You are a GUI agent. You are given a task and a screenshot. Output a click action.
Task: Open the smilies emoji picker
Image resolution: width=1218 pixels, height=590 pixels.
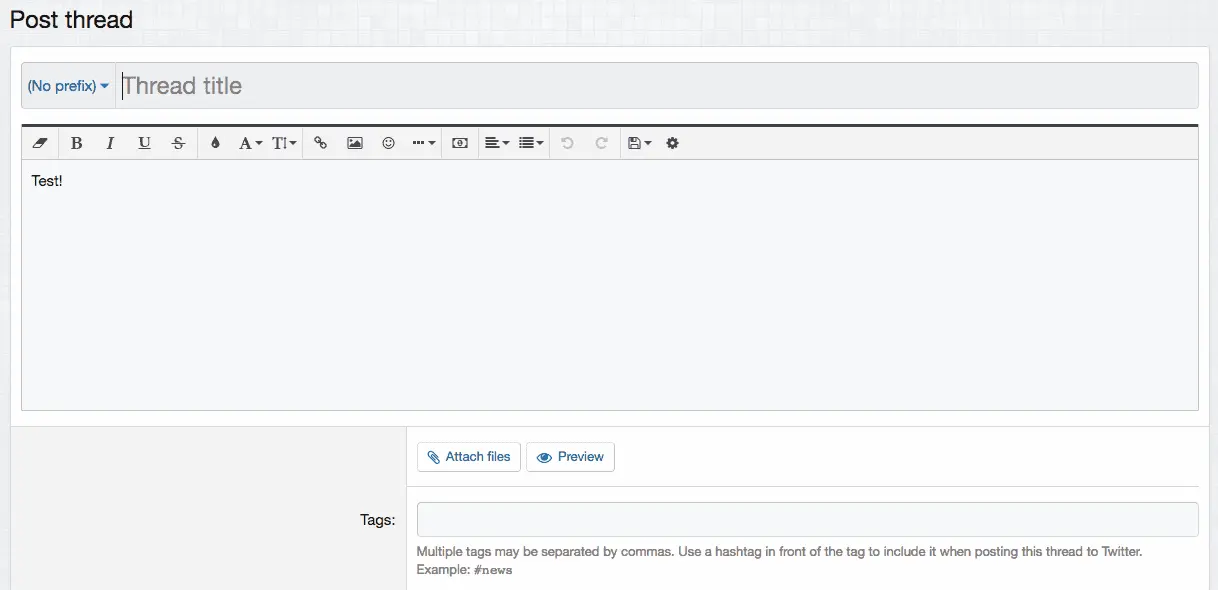[388, 143]
